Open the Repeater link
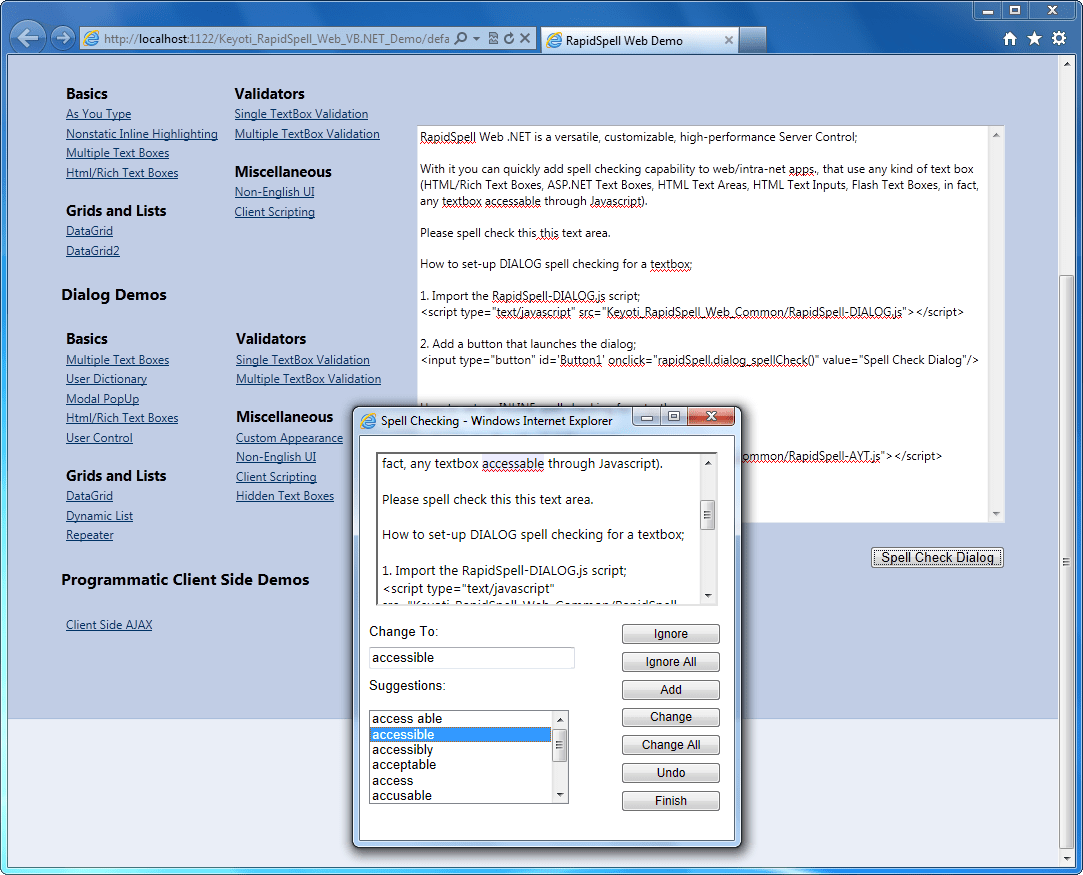This screenshot has width=1083, height=875. 90,535
